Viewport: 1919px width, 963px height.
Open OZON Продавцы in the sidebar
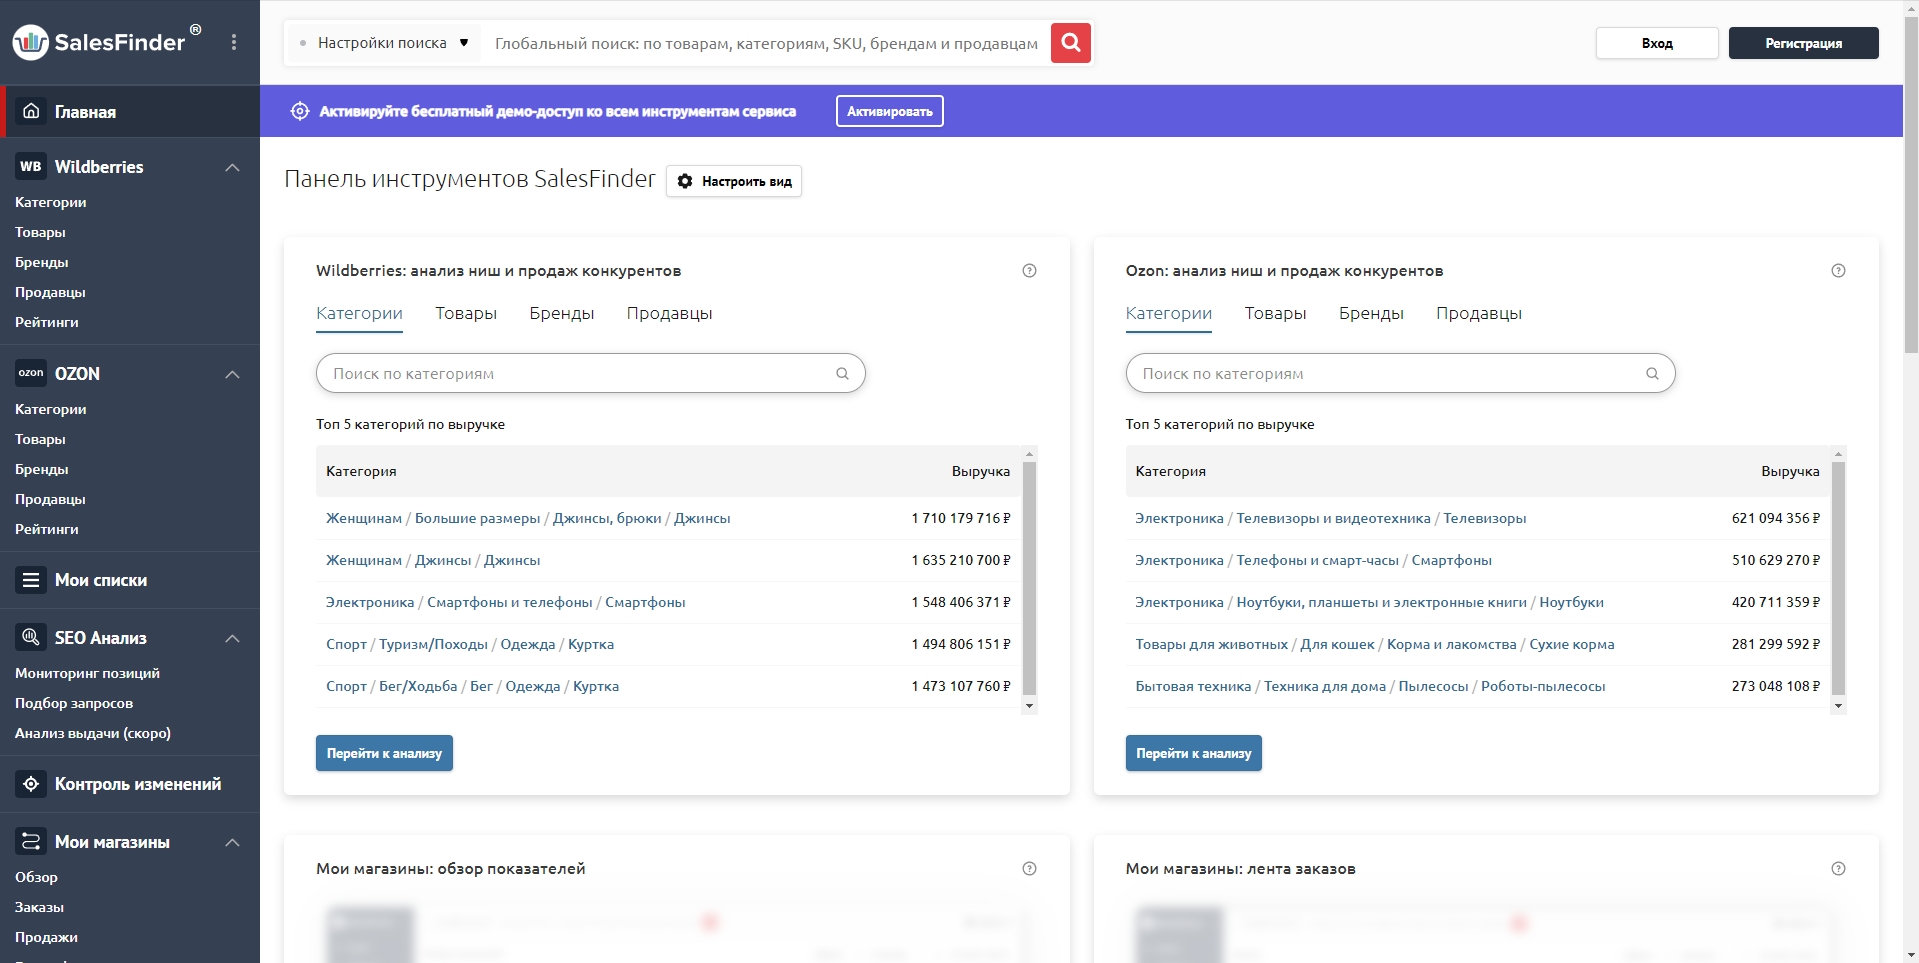pos(50,499)
